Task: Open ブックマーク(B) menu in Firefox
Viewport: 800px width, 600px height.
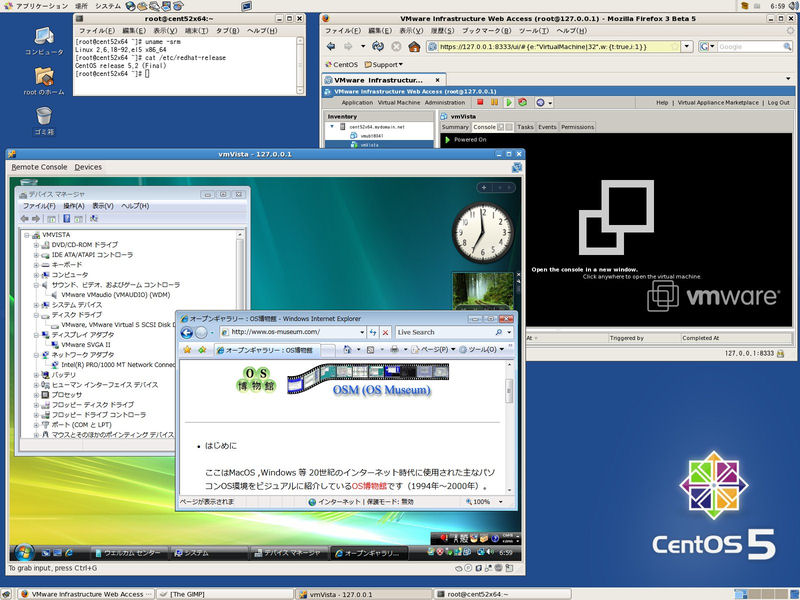Action: pyautogui.click(x=486, y=31)
